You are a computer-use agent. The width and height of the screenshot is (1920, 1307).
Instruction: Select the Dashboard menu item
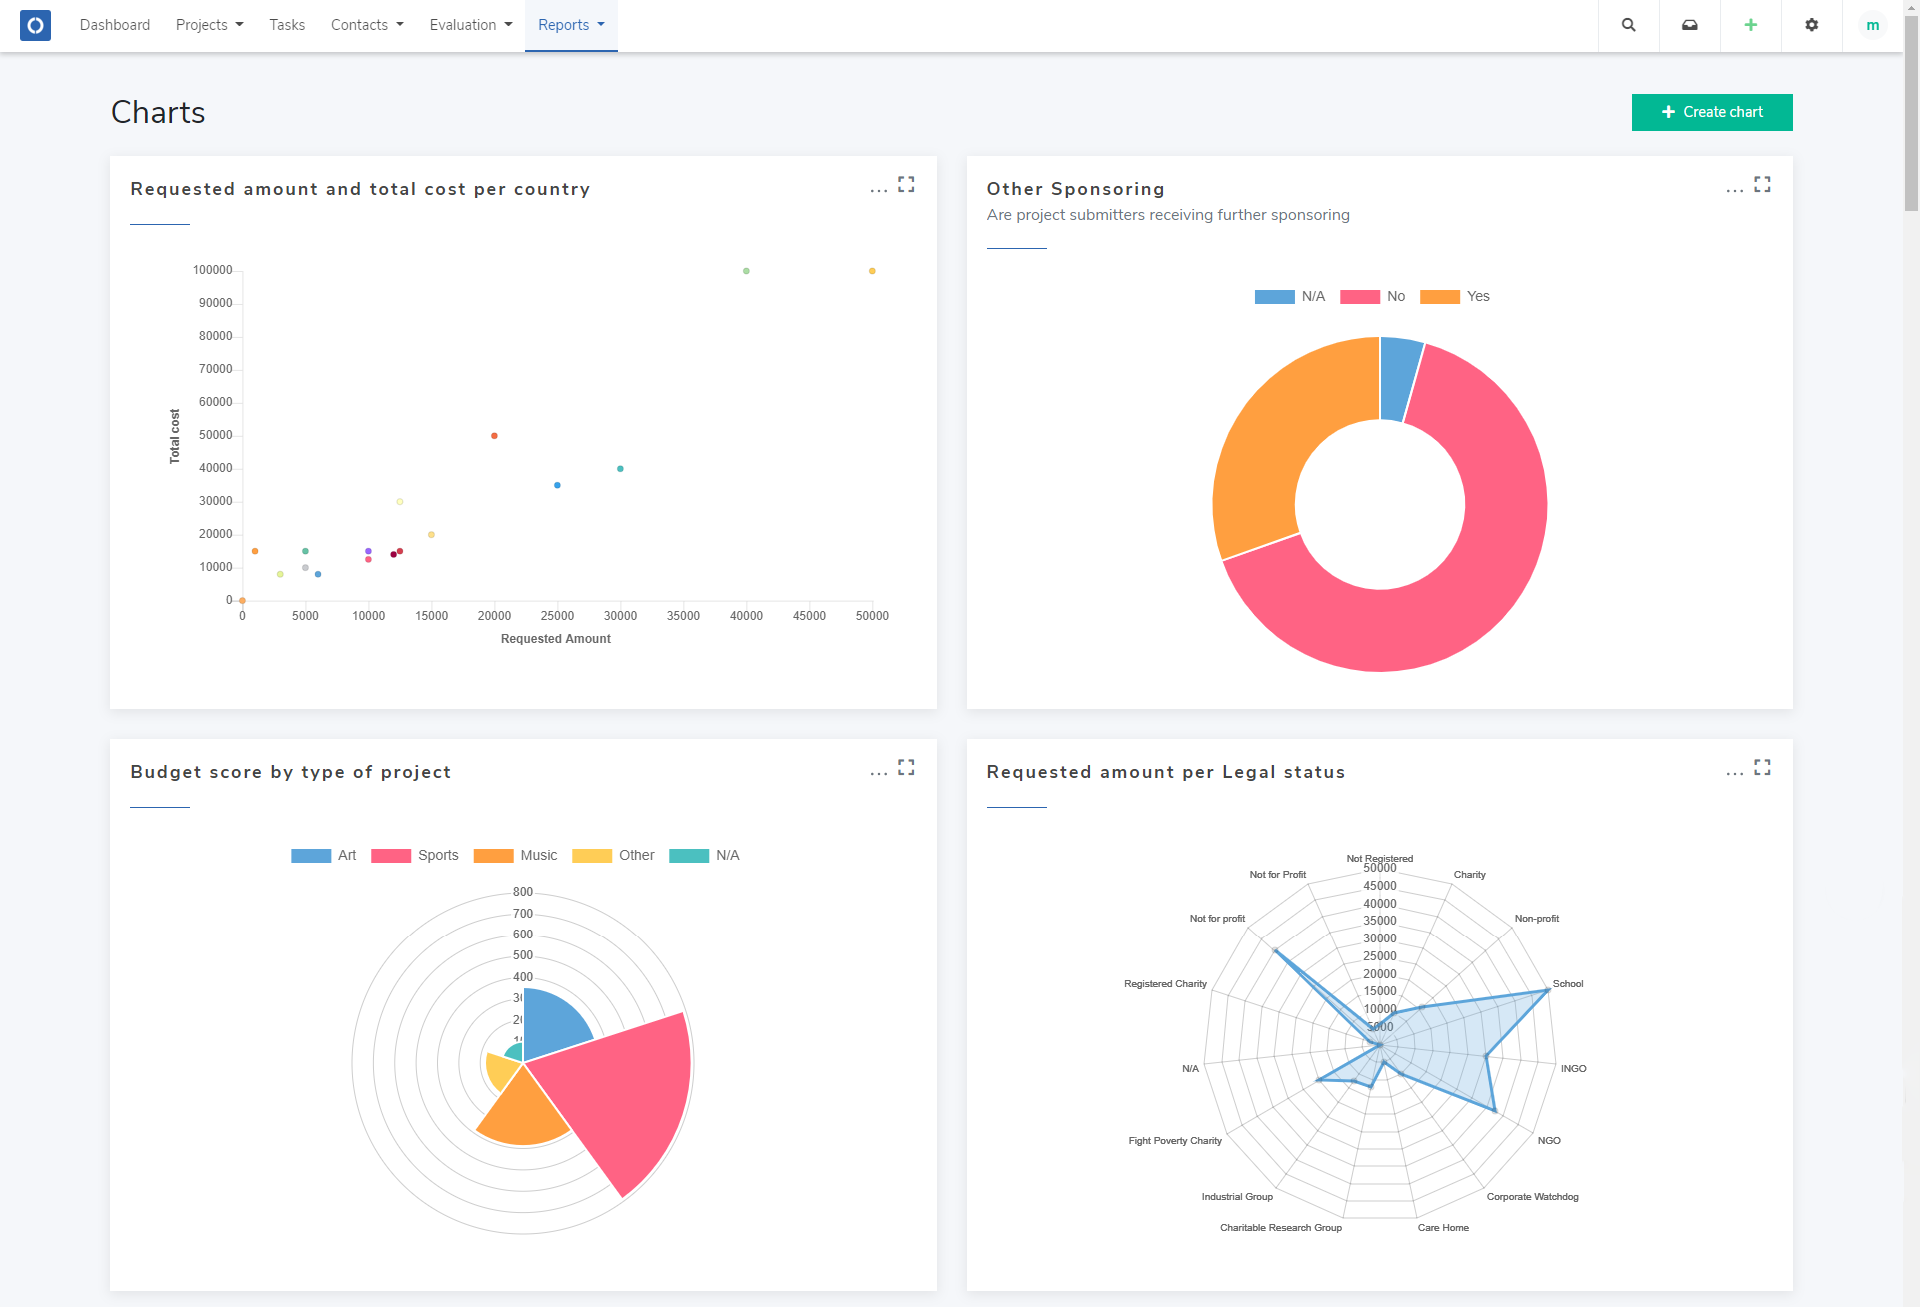115,25
